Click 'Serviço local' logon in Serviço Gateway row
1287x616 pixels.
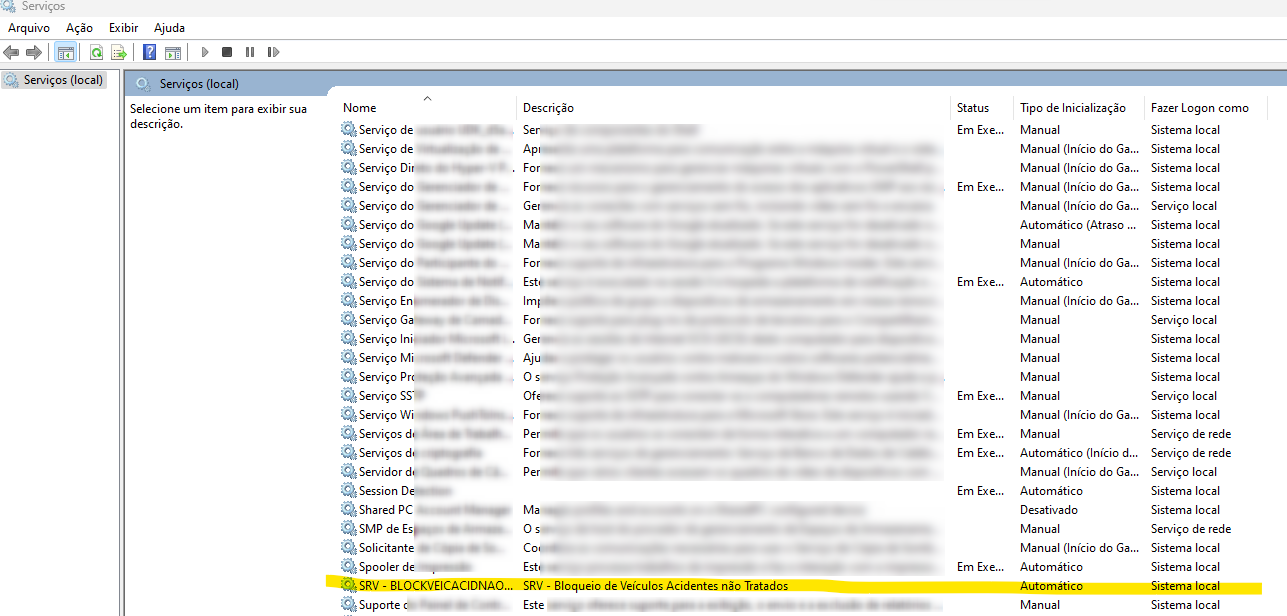[x=1184, y=320]
